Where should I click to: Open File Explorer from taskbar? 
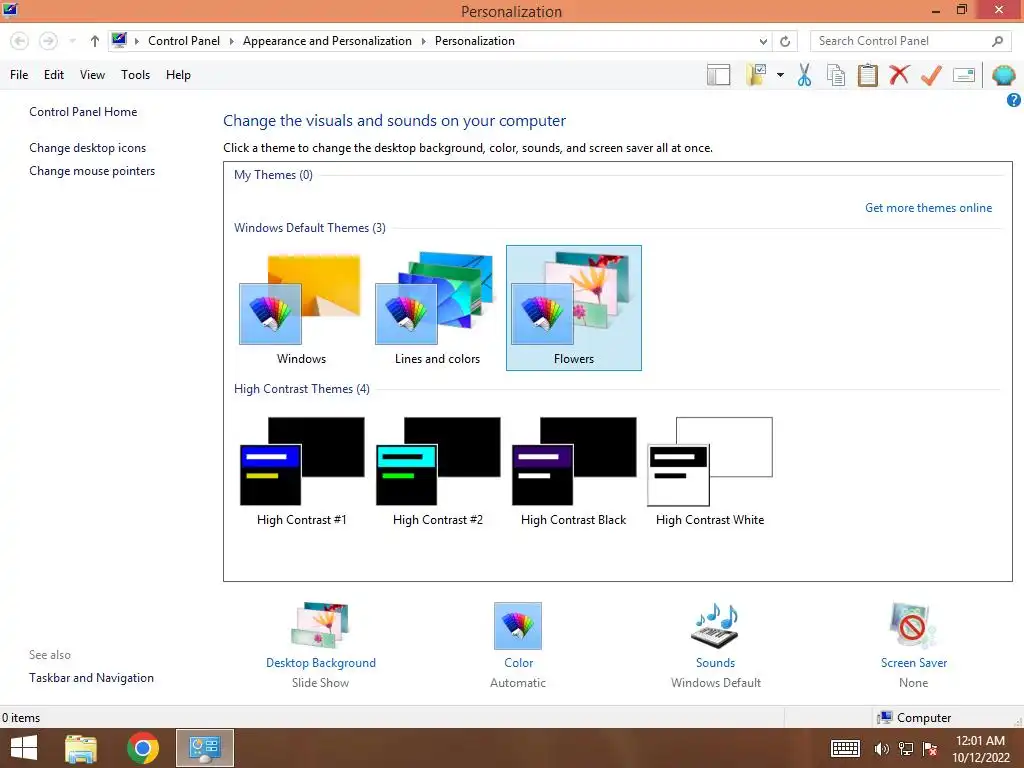(81, 748)
